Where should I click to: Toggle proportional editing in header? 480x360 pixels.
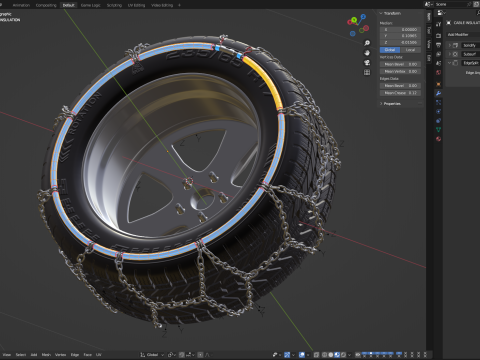(x=200, y=355)
